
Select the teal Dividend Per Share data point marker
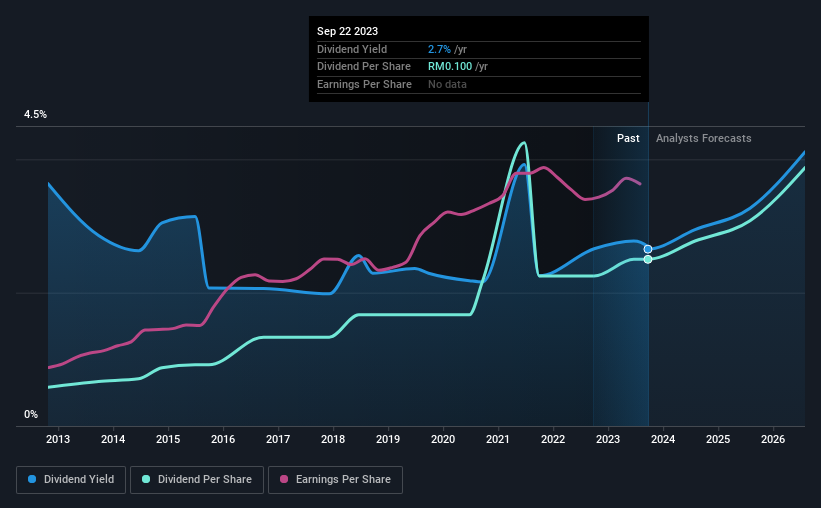pos(648,259)
